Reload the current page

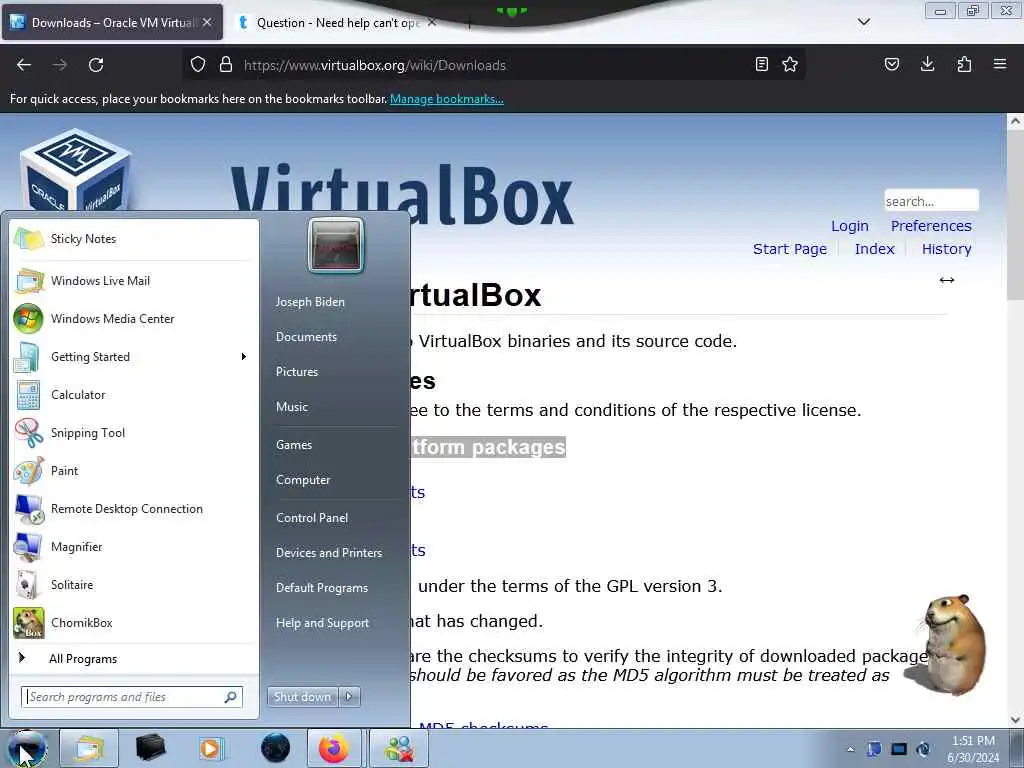point(96,65)
